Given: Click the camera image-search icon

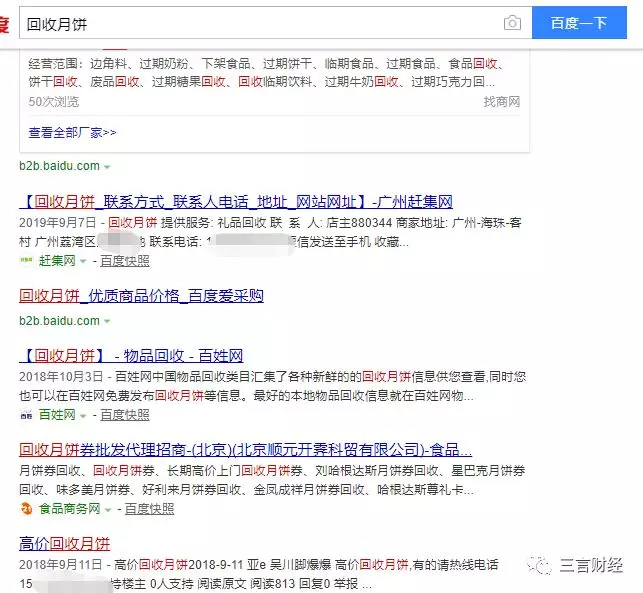Looking at the screenshot, I should point(512,23).
